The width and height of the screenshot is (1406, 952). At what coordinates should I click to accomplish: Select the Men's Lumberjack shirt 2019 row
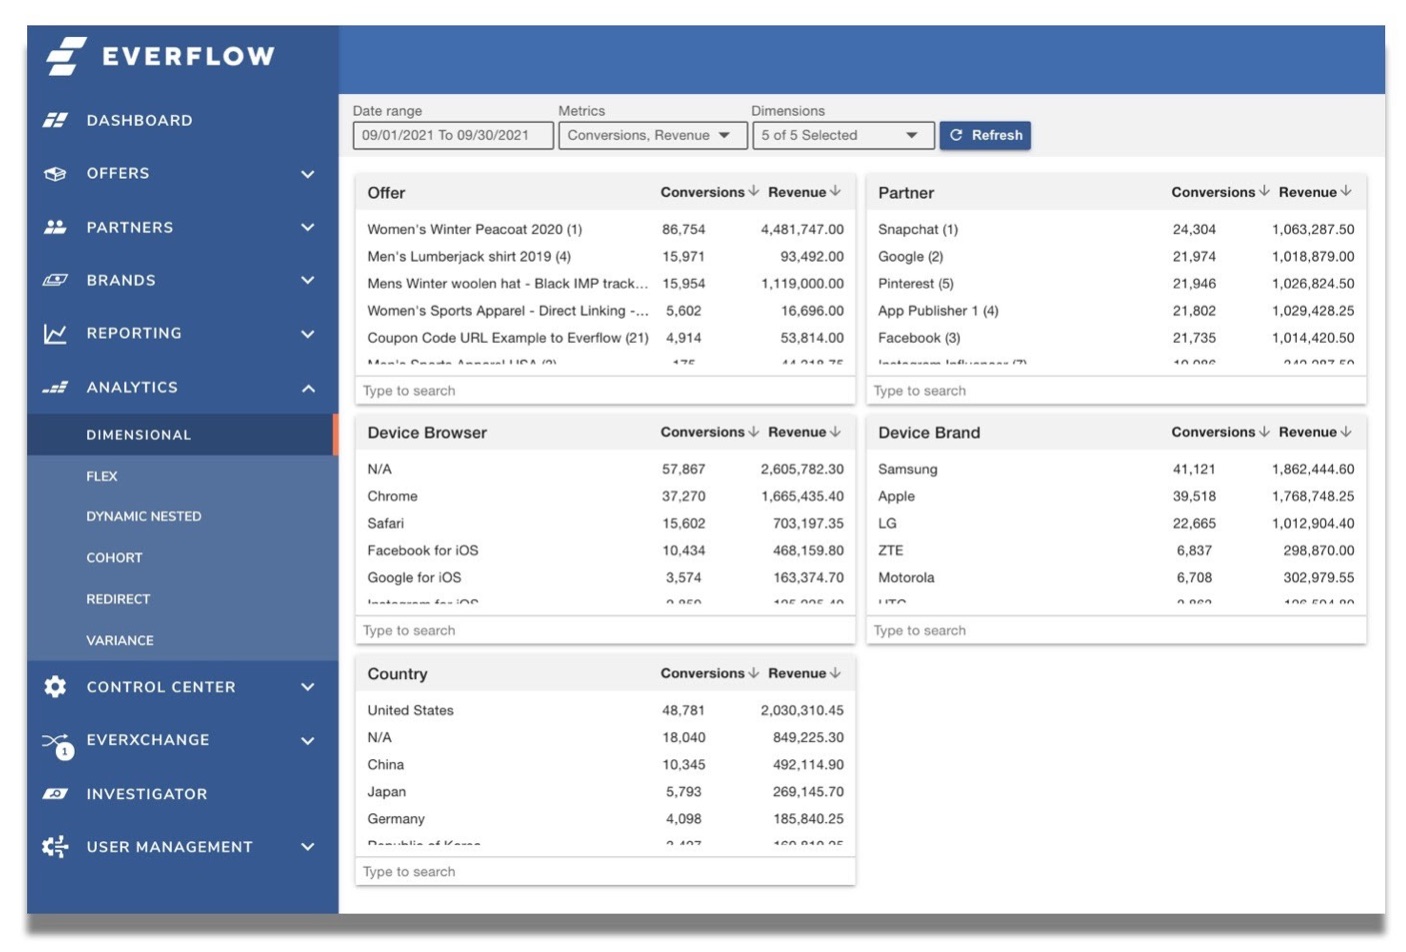(x=605, y=256)
